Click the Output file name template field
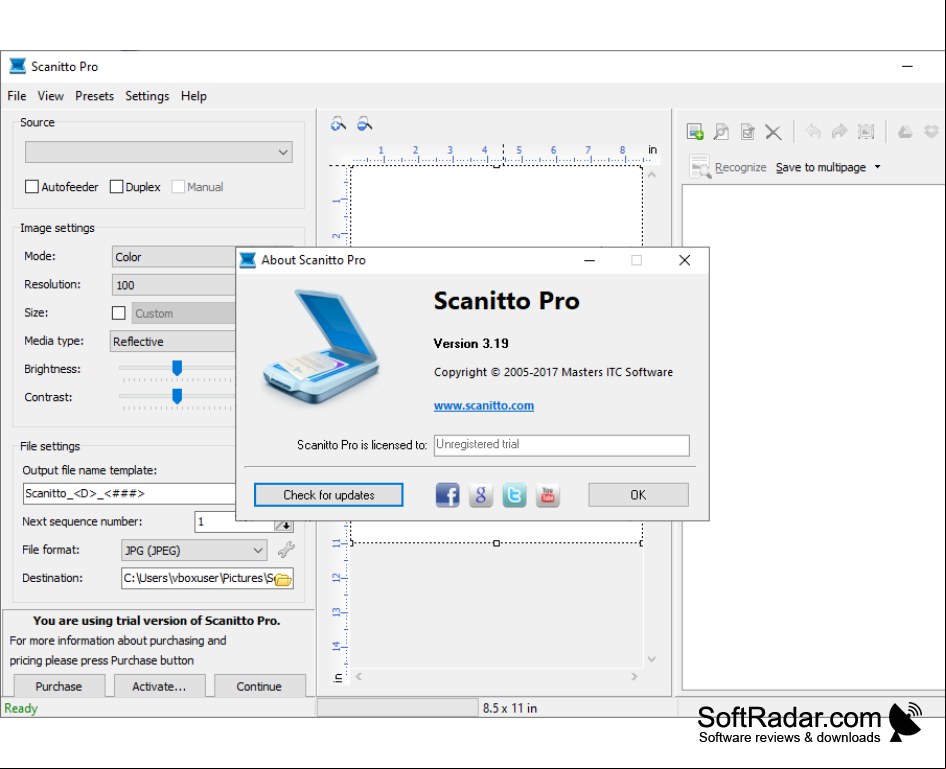This screenshot has height=769, width=946. click(129, 493)
